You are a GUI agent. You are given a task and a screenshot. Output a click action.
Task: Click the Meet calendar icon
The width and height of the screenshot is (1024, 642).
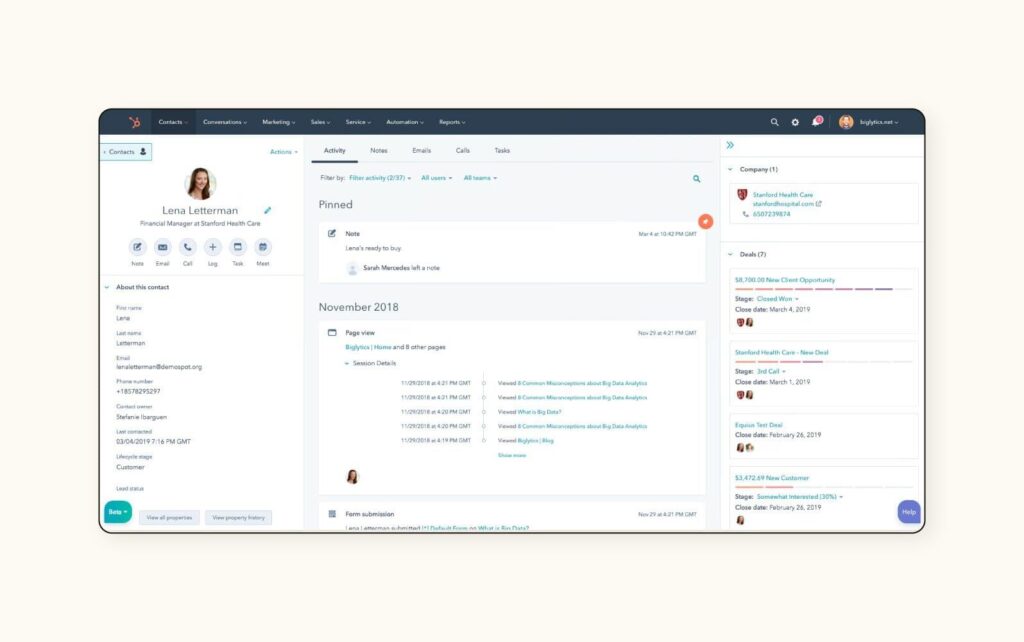[263, 247]
